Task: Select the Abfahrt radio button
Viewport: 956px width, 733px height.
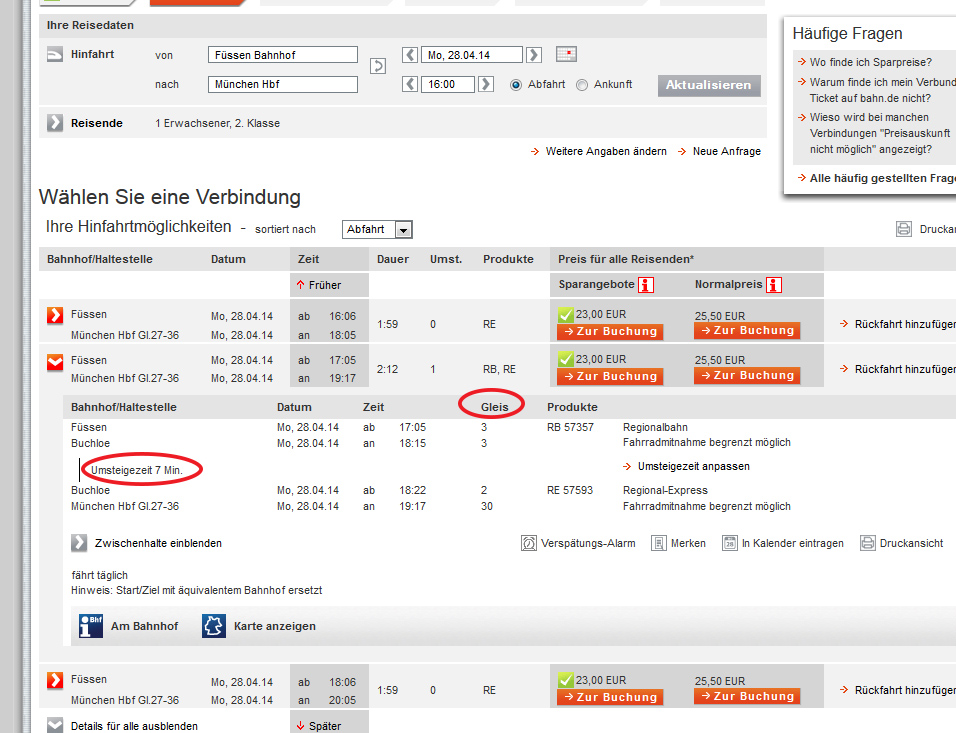Action: [516, 85]
